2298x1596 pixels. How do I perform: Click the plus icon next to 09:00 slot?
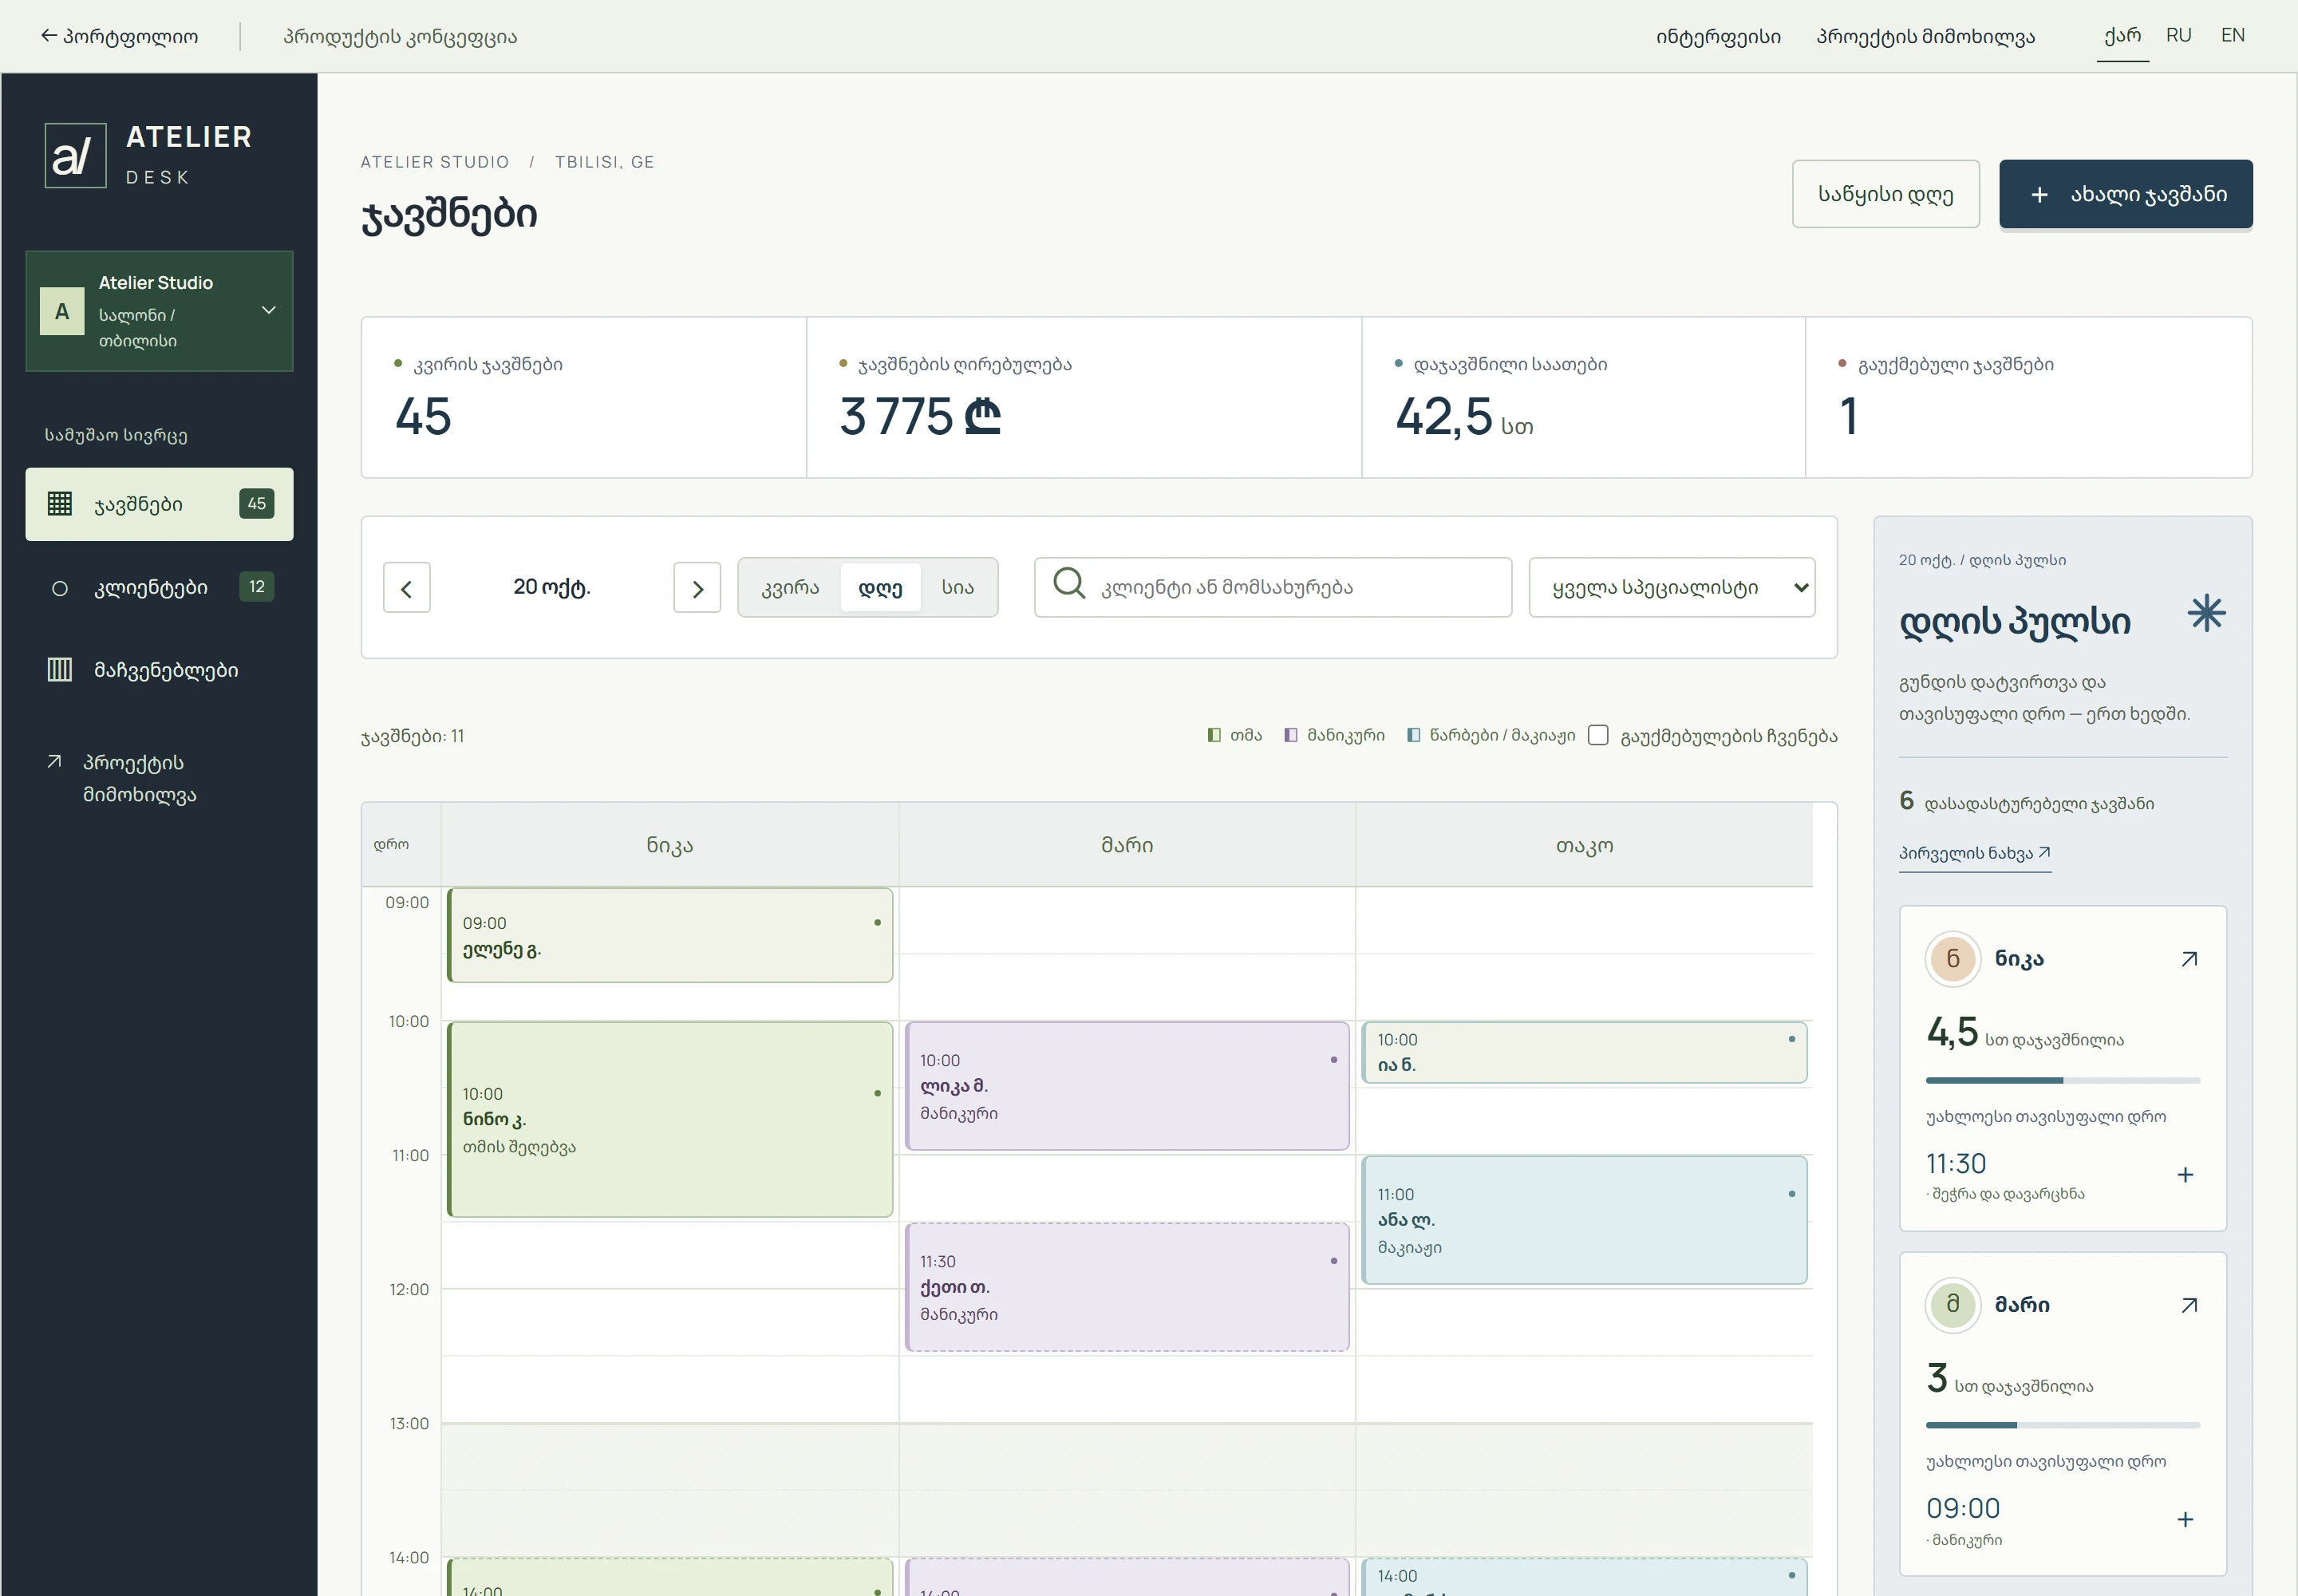(2185, 1520)
